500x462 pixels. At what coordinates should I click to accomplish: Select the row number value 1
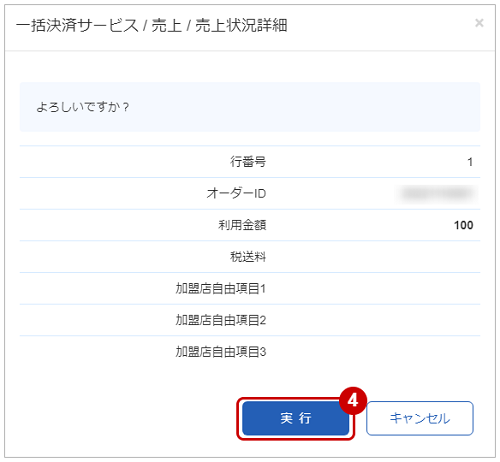(x=470, y=162)
